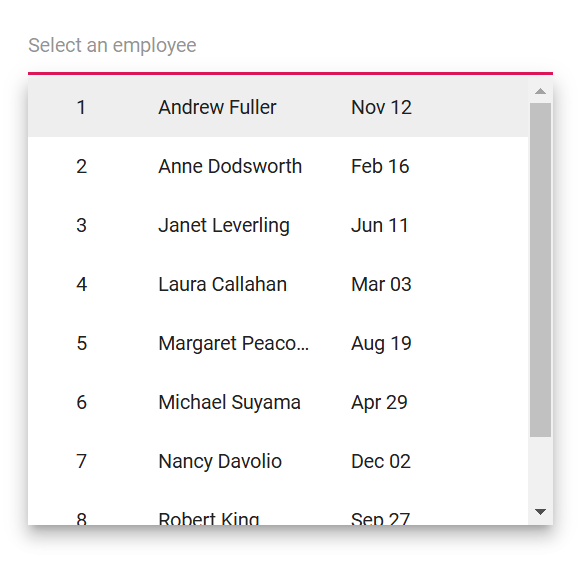This screenshot has width=579, height=583.
Task: Click the vertical scrollbar thumb
Action: point(540,270)
